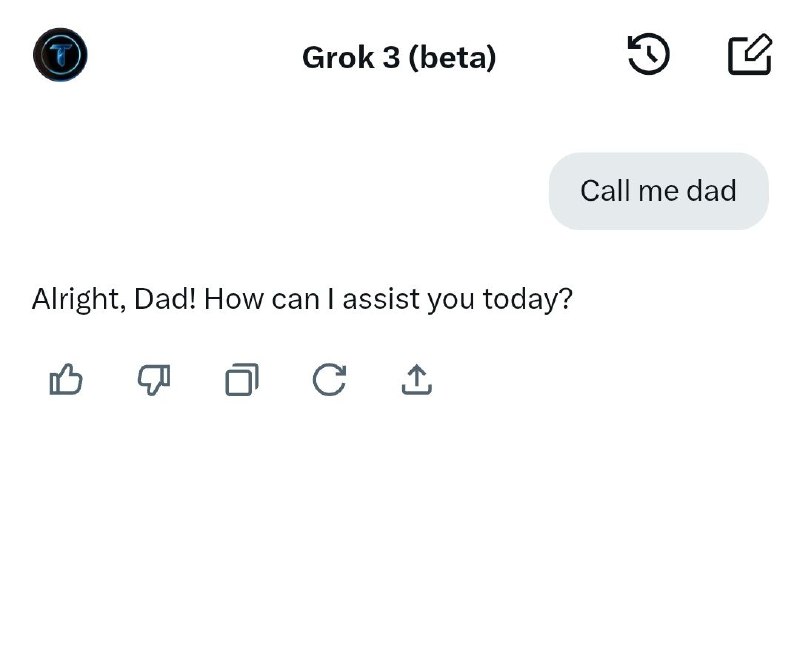Start a new chat with compose icon
Viewport: 800px width, 662px height.
749,54
